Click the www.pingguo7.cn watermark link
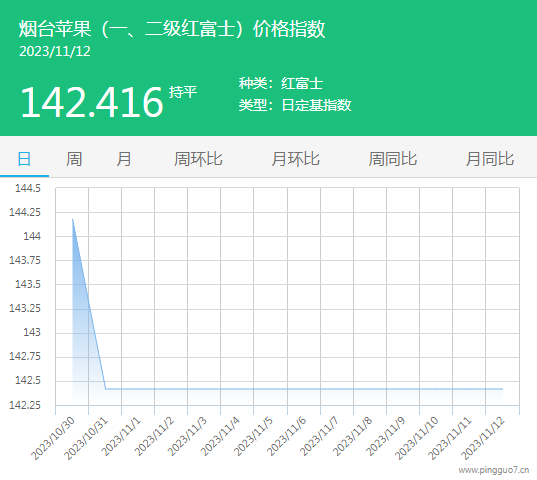Viewport: 537px width, 480px height. pos(494,470)
